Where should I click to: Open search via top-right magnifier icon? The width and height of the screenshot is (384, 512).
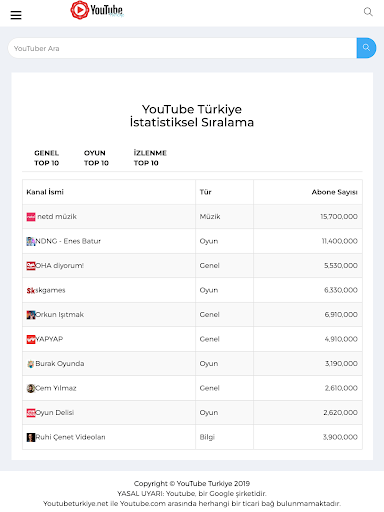(368, 12)
